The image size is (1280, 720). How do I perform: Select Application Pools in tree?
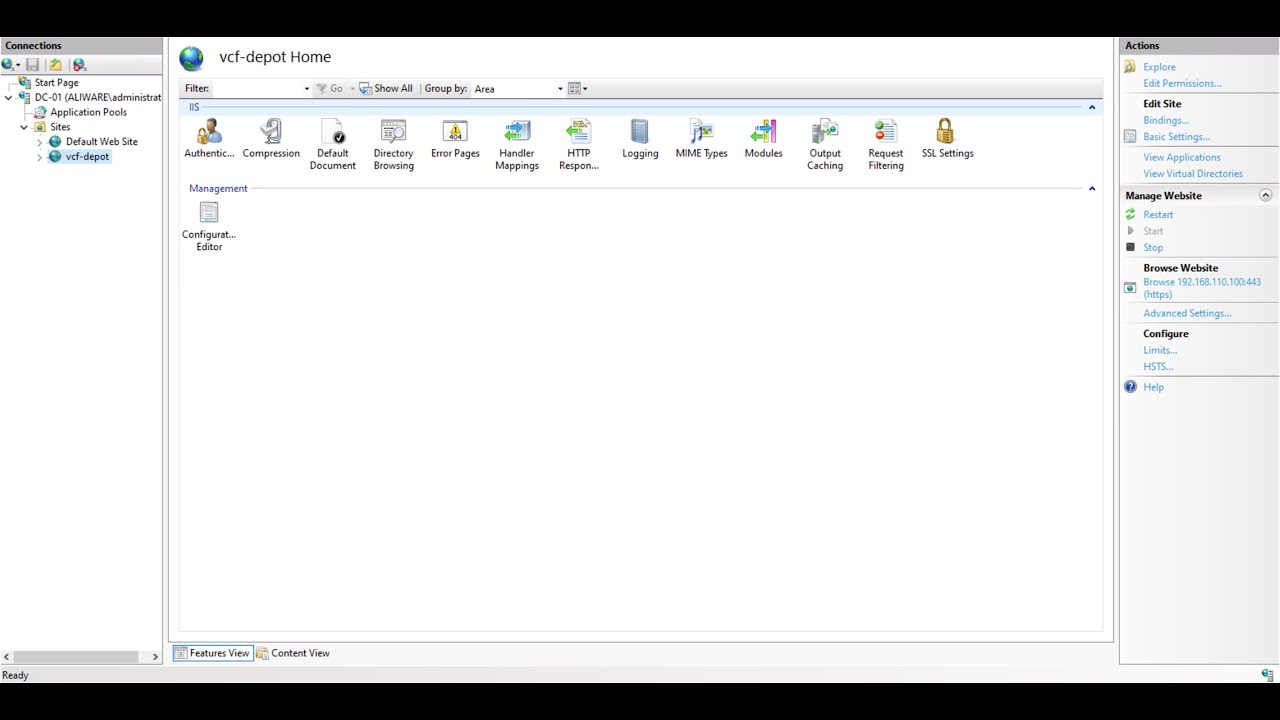coord(88,112)
